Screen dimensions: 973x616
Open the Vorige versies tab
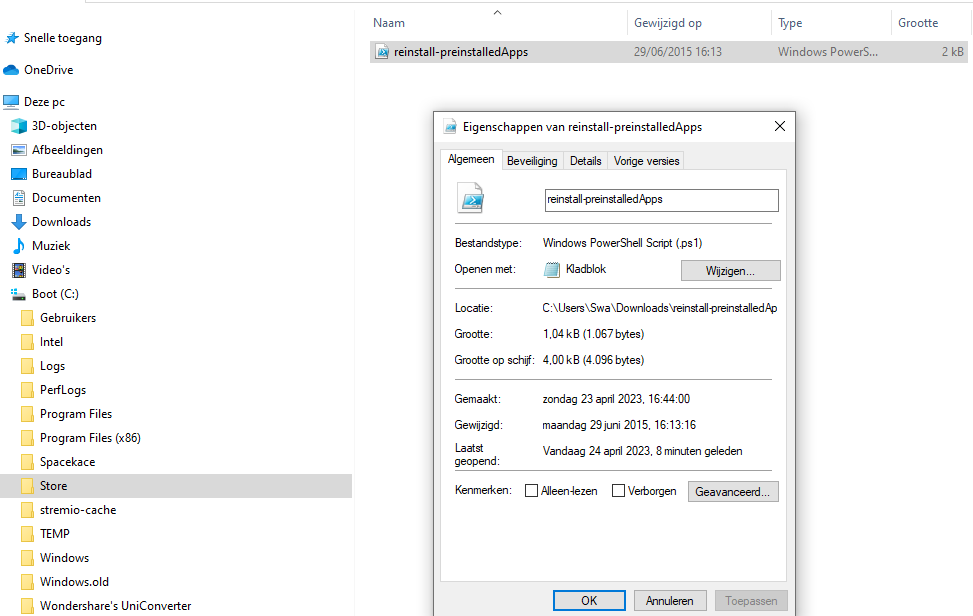pyautogui.click(x=646, y=161)
